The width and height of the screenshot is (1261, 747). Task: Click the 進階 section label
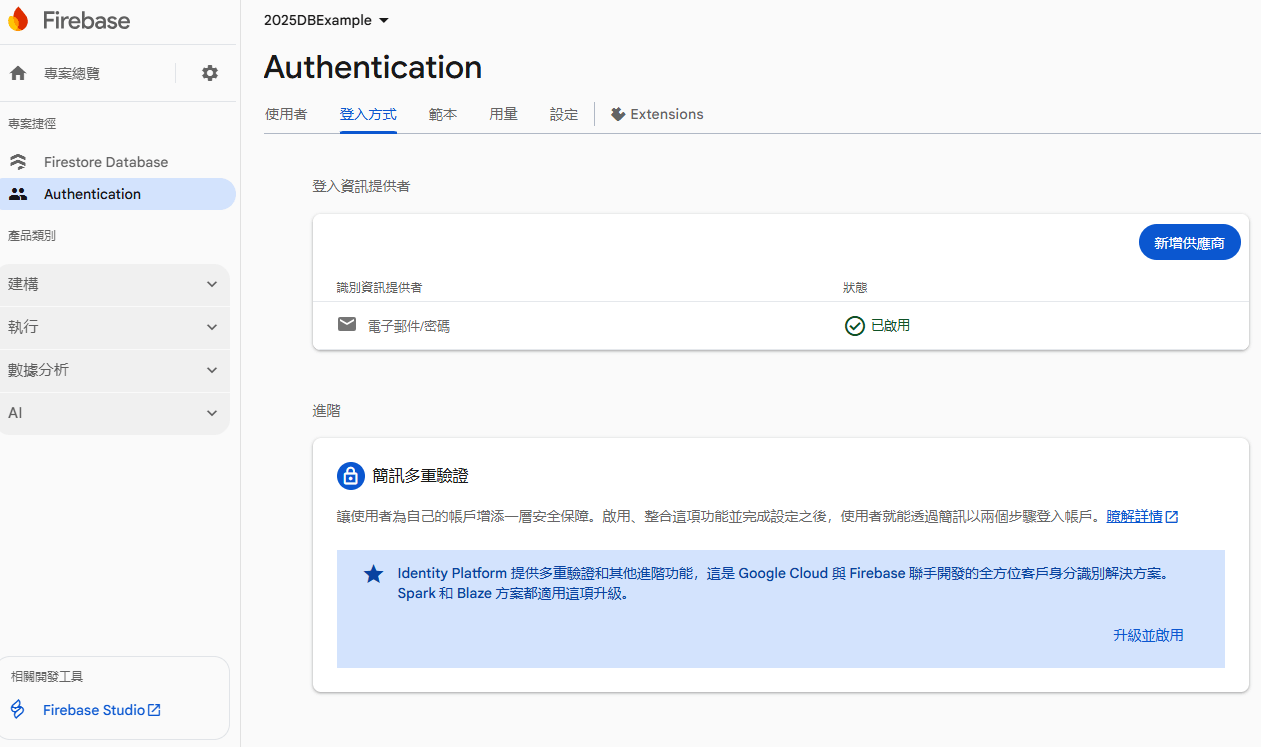click(326, 410)
